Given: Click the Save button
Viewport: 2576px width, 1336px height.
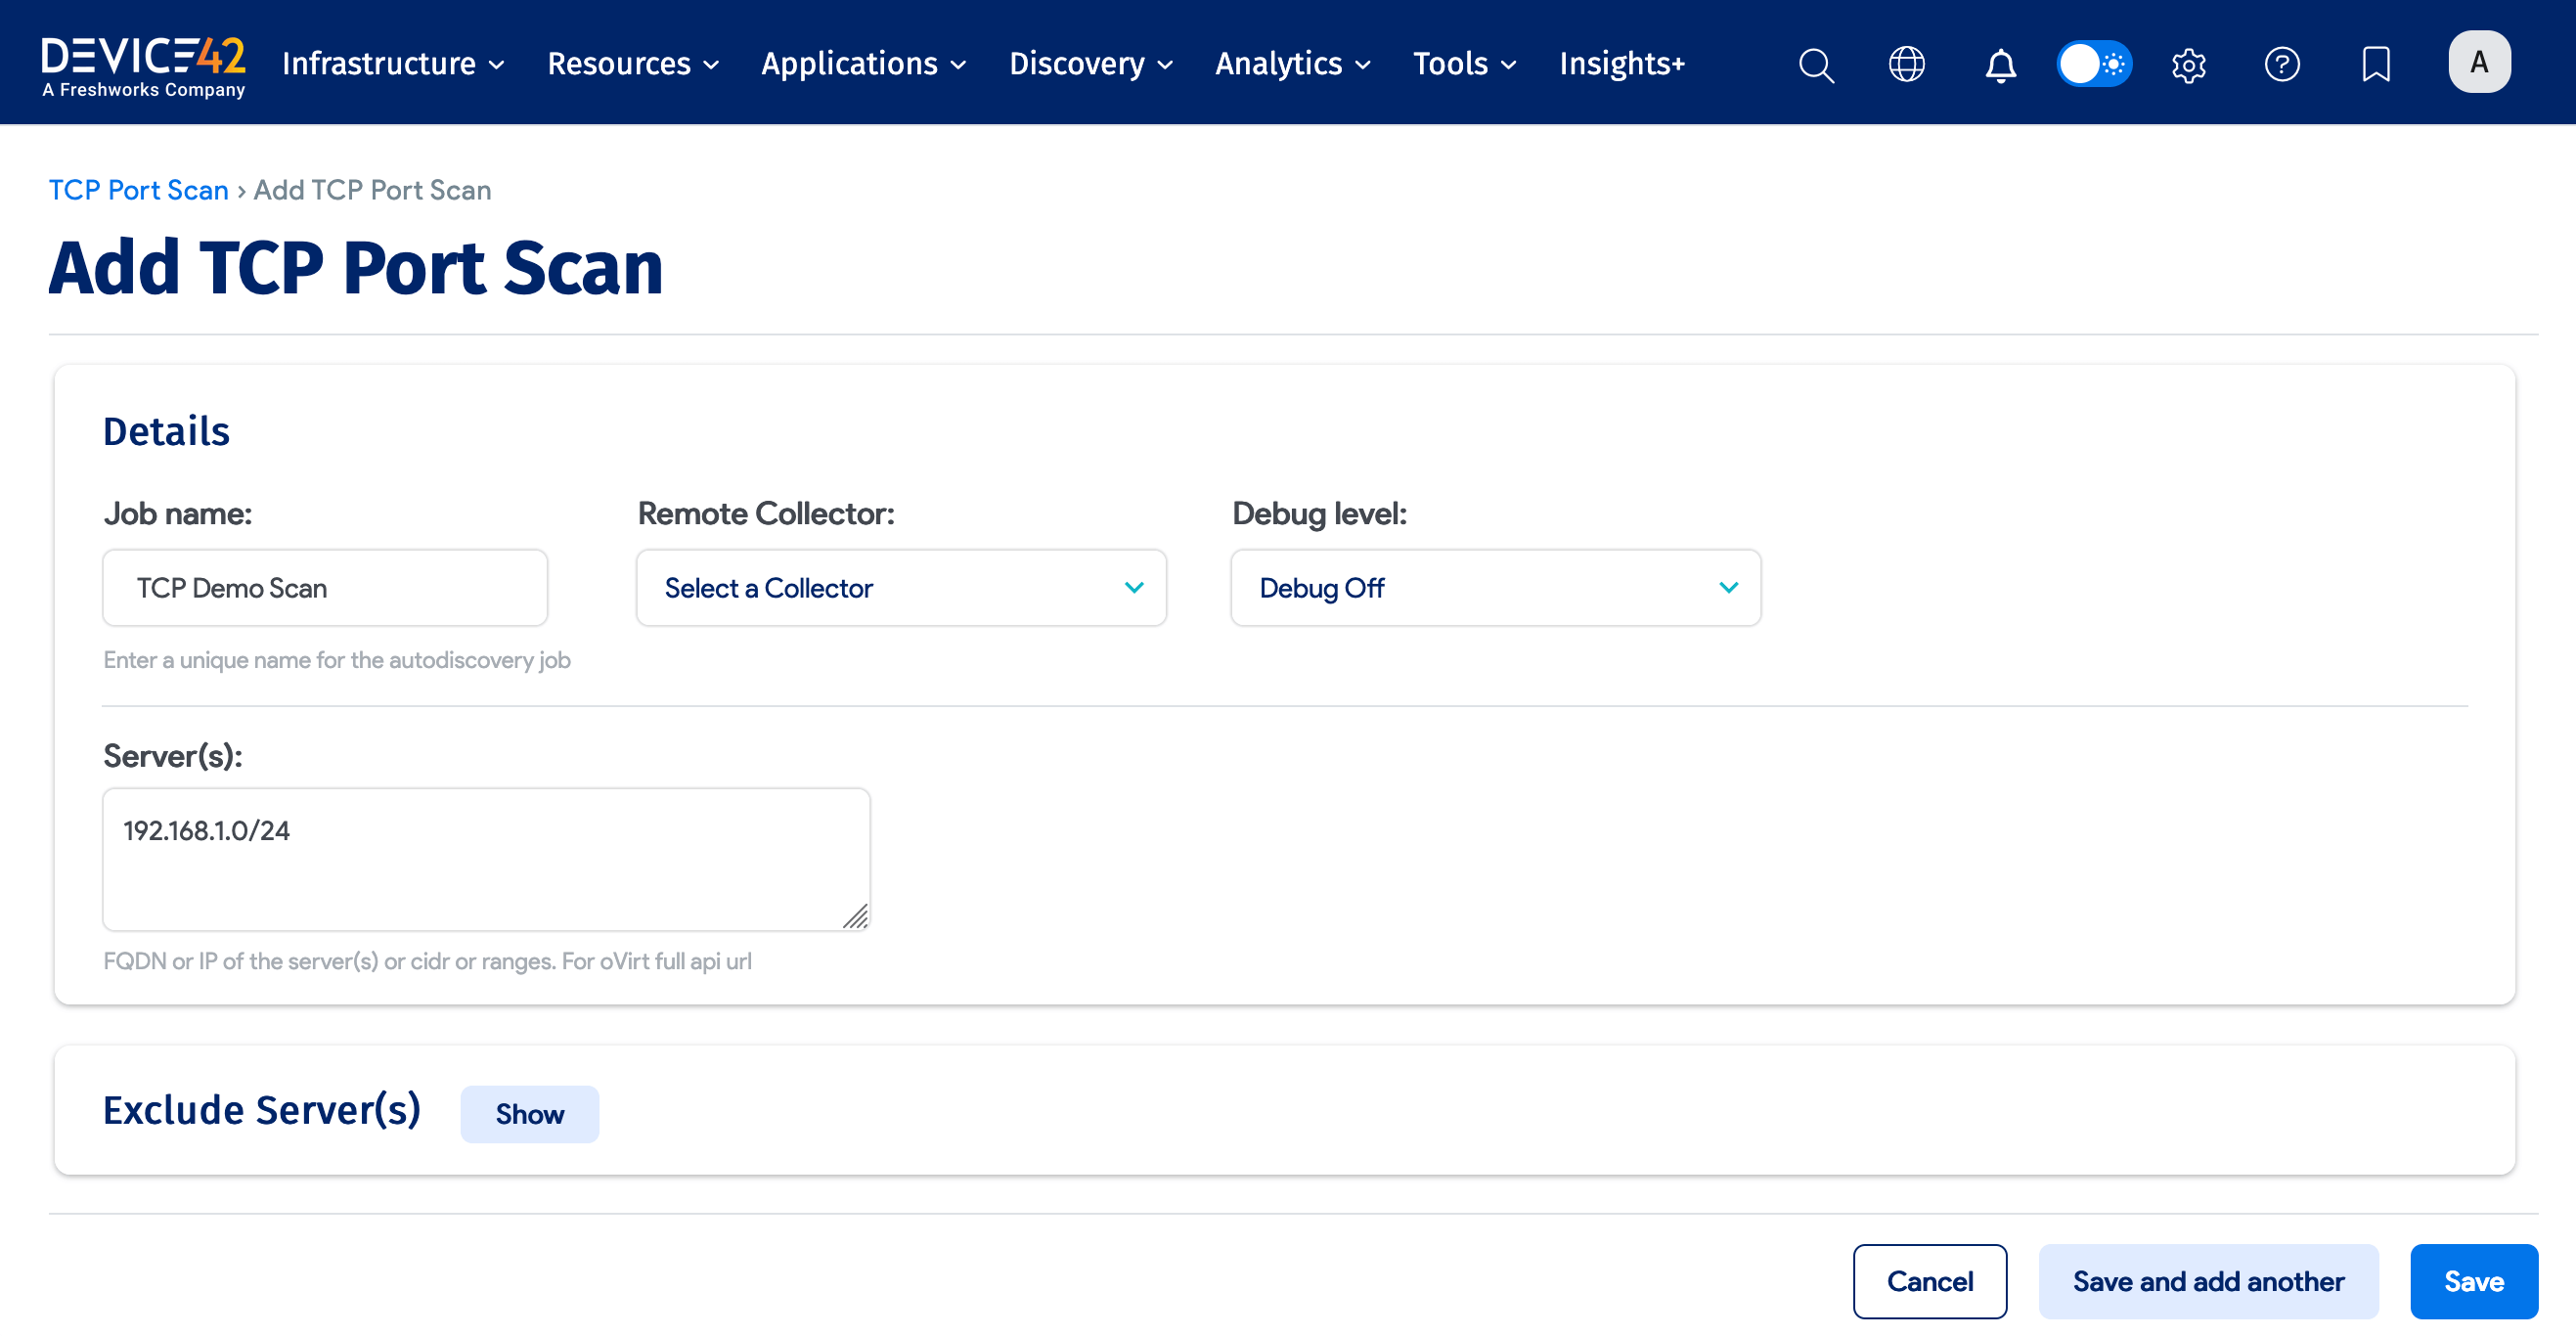Looking at the screenshot, I should [x=2473, y=1281].
